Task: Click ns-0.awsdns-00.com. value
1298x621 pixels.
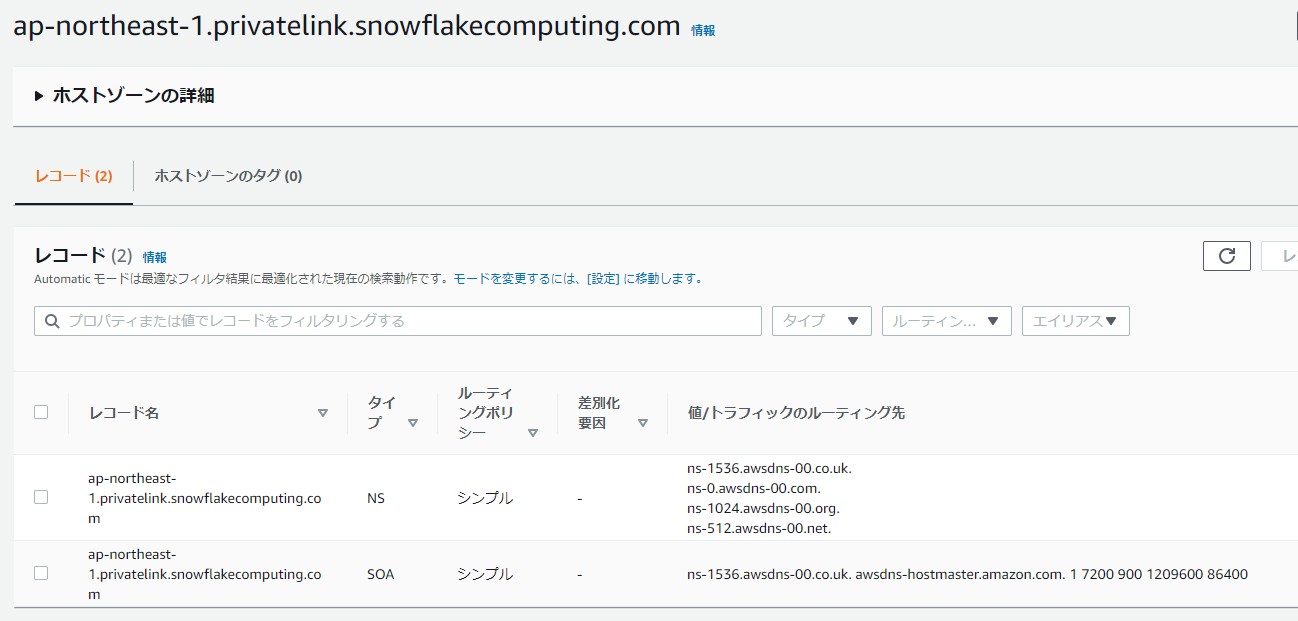Action: tap(753, 488)
